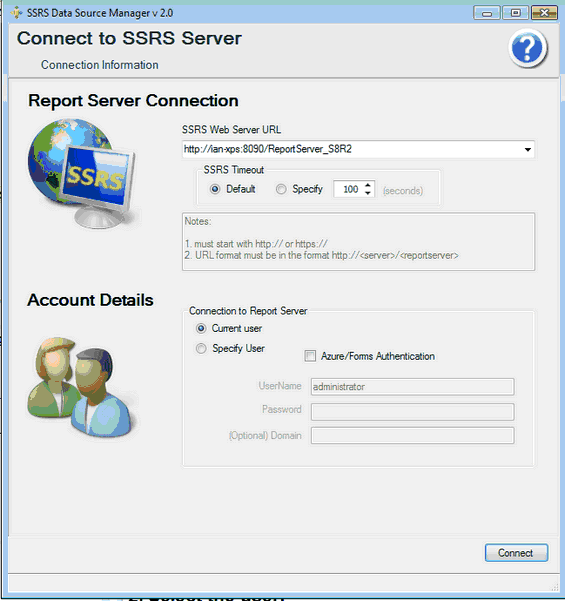Expand the SSRS Web Server URL dropdown

(528, 149)
